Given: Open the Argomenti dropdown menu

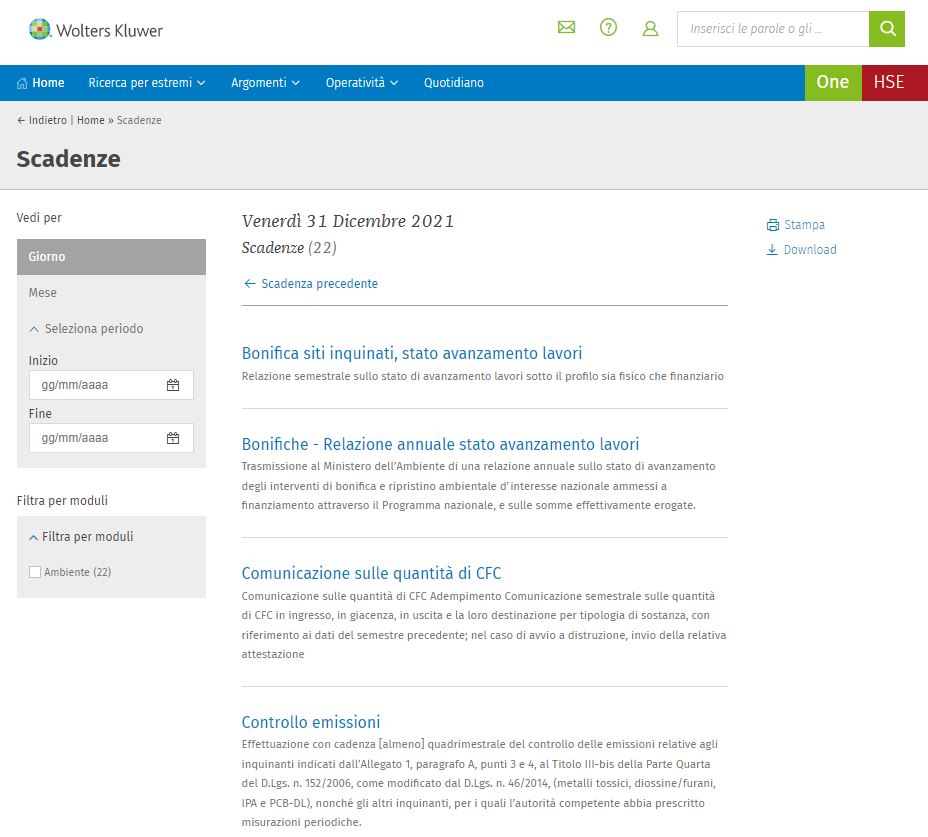Looking at the screenshot, I should [266, 83].
